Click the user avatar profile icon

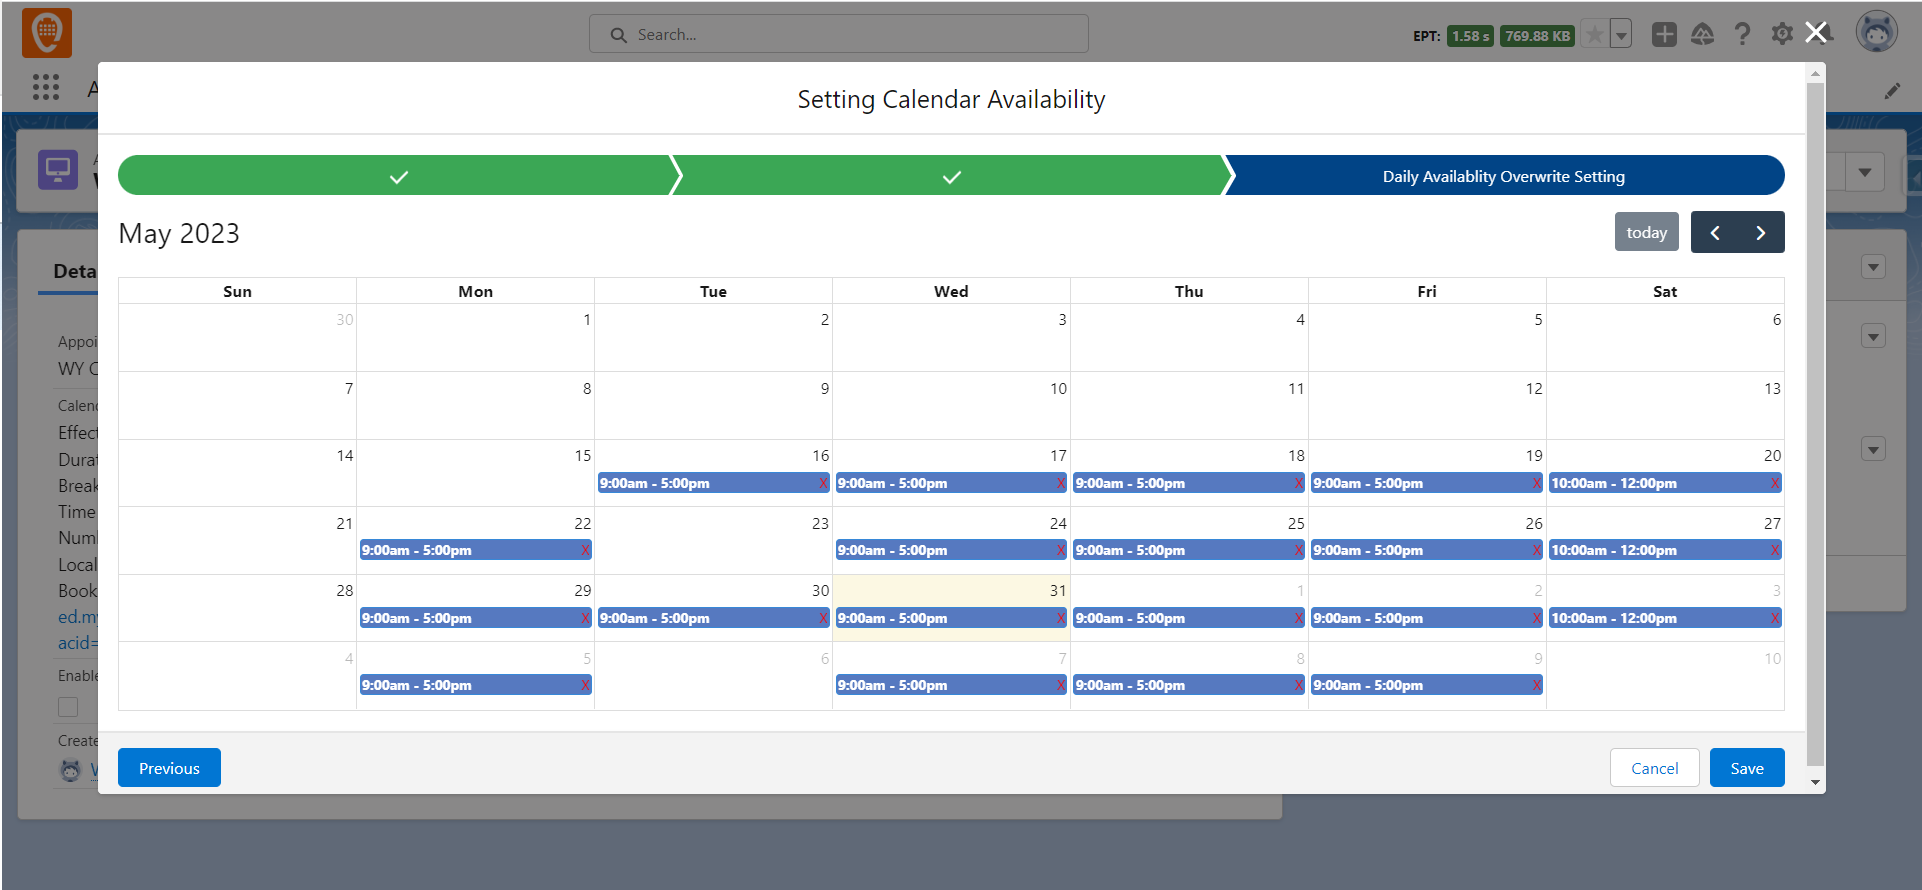click(x=1876, y=33)
